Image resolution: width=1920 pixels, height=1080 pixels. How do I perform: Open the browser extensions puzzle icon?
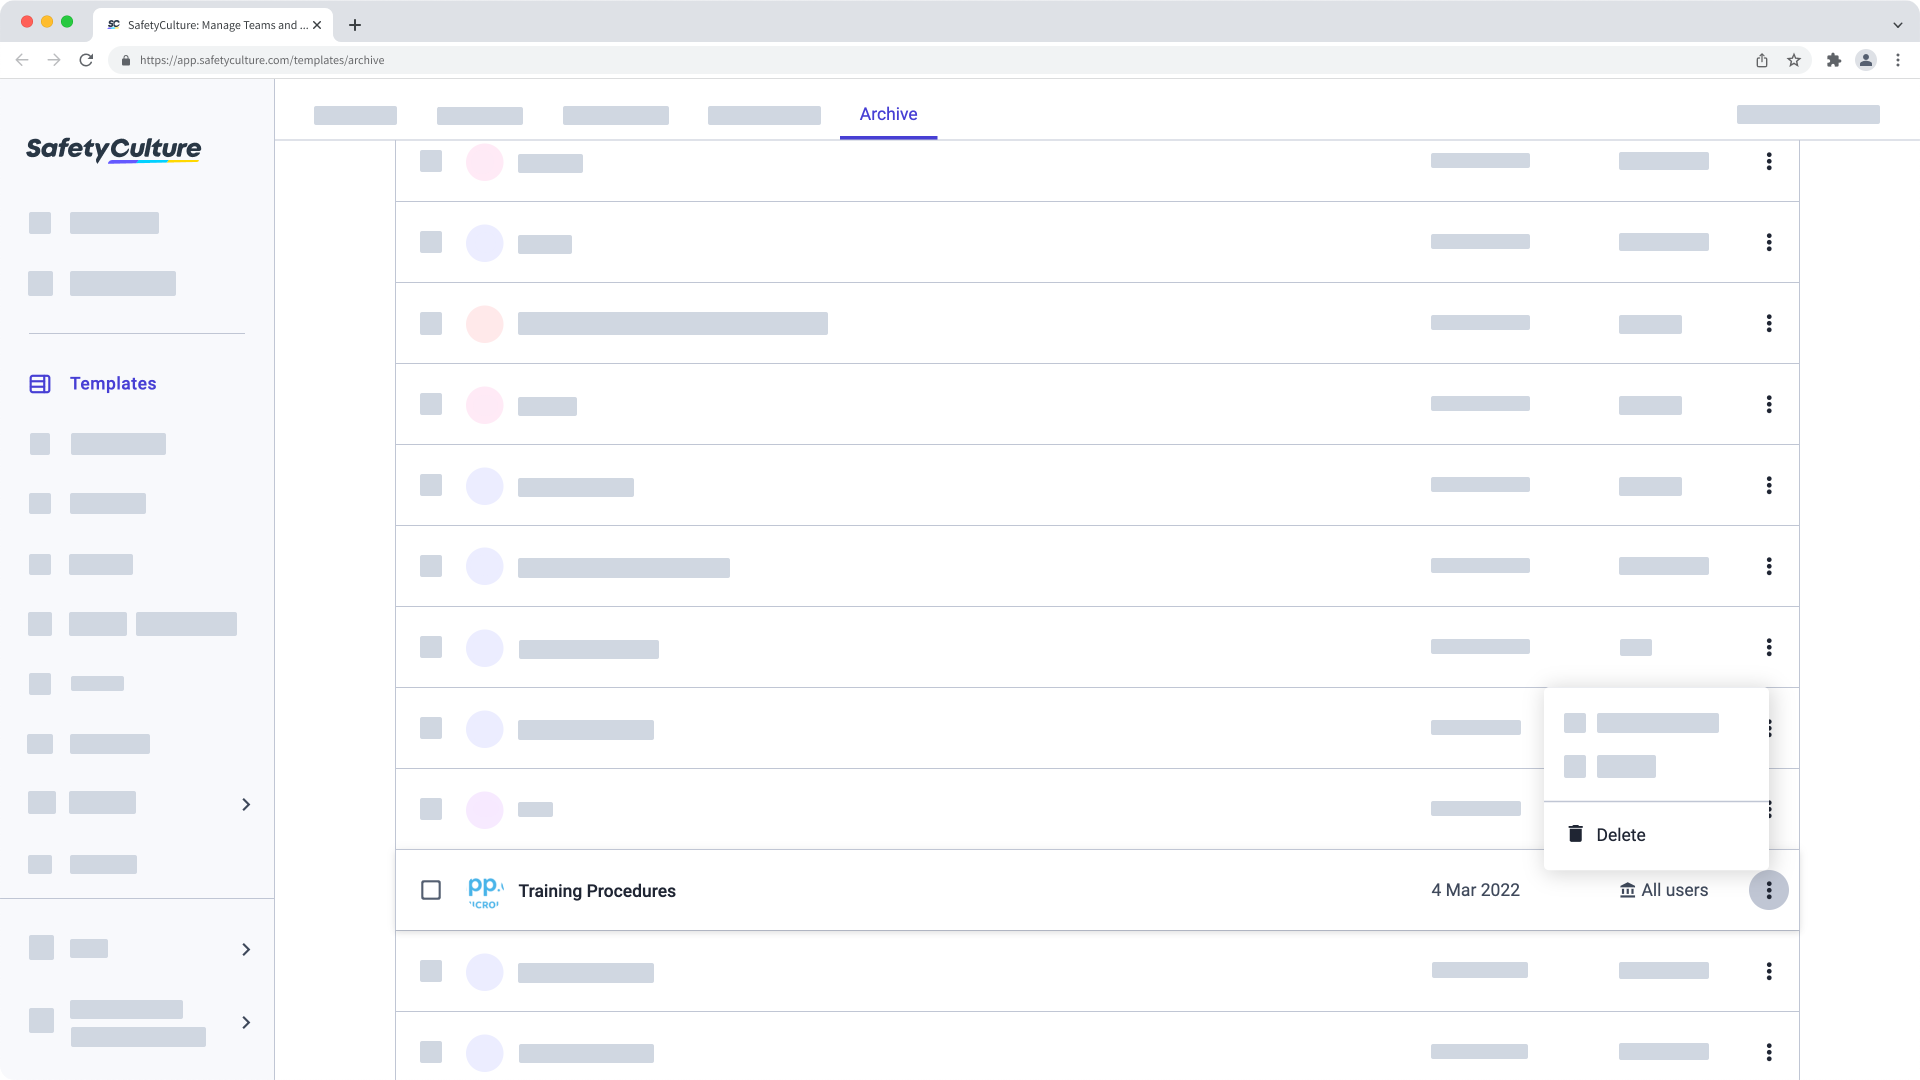pyautogui.click(x=1833, y=60)
